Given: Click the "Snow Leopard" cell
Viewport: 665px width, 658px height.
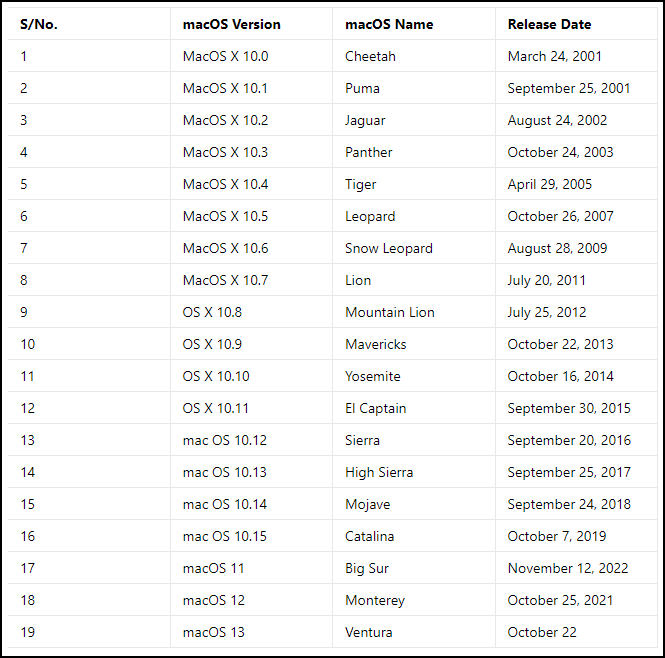Looking at the screenshot, I should [x=389, y=248].
